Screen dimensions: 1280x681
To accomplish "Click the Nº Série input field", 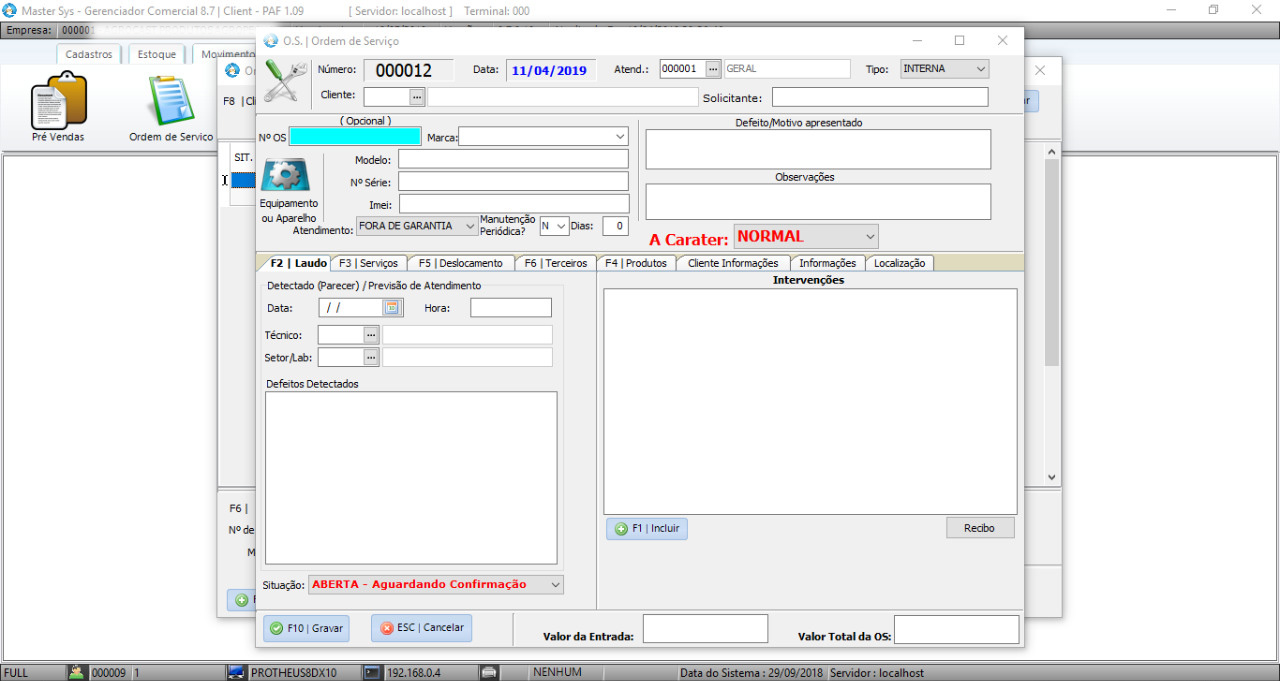I will pyautogui.click(x=513, y=182).
